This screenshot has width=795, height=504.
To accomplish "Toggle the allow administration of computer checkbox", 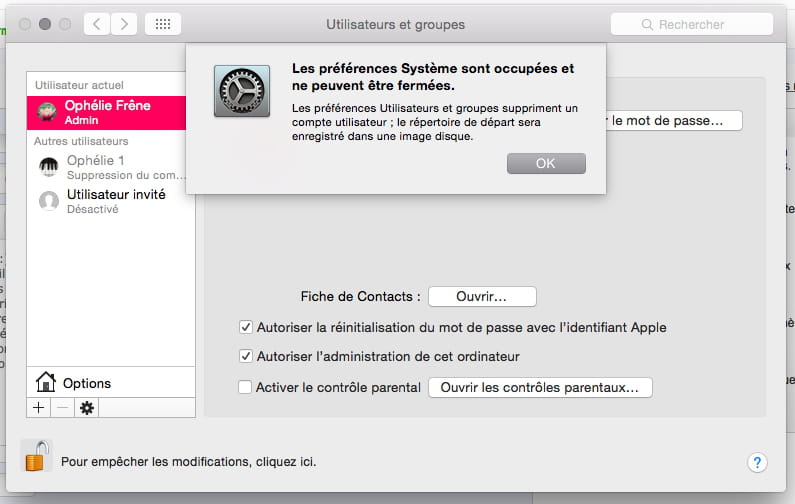I will click(245, 356).
